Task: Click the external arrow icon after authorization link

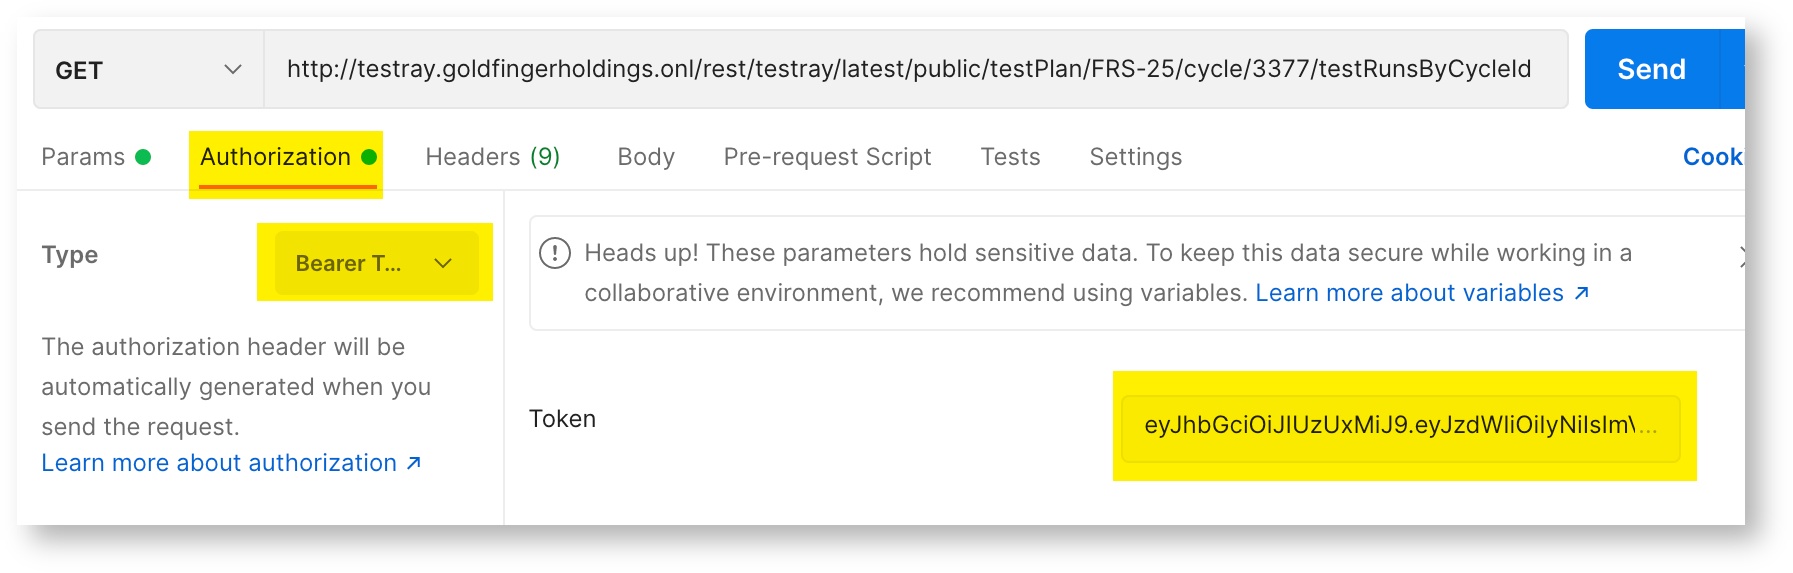Action: pyautogui.click(x=414, y=463)
